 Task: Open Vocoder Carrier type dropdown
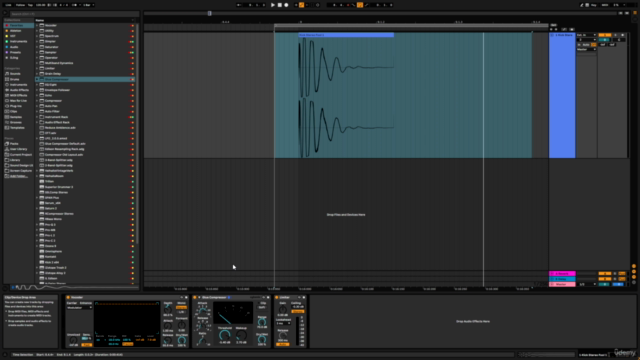[x=80, y=307]
